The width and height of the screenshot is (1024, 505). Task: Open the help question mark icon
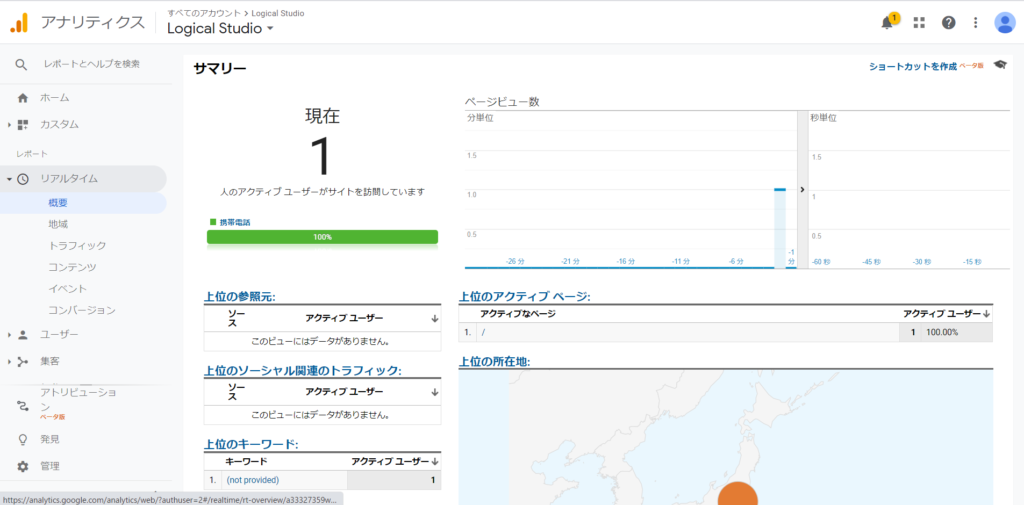(x=948, y=23)
